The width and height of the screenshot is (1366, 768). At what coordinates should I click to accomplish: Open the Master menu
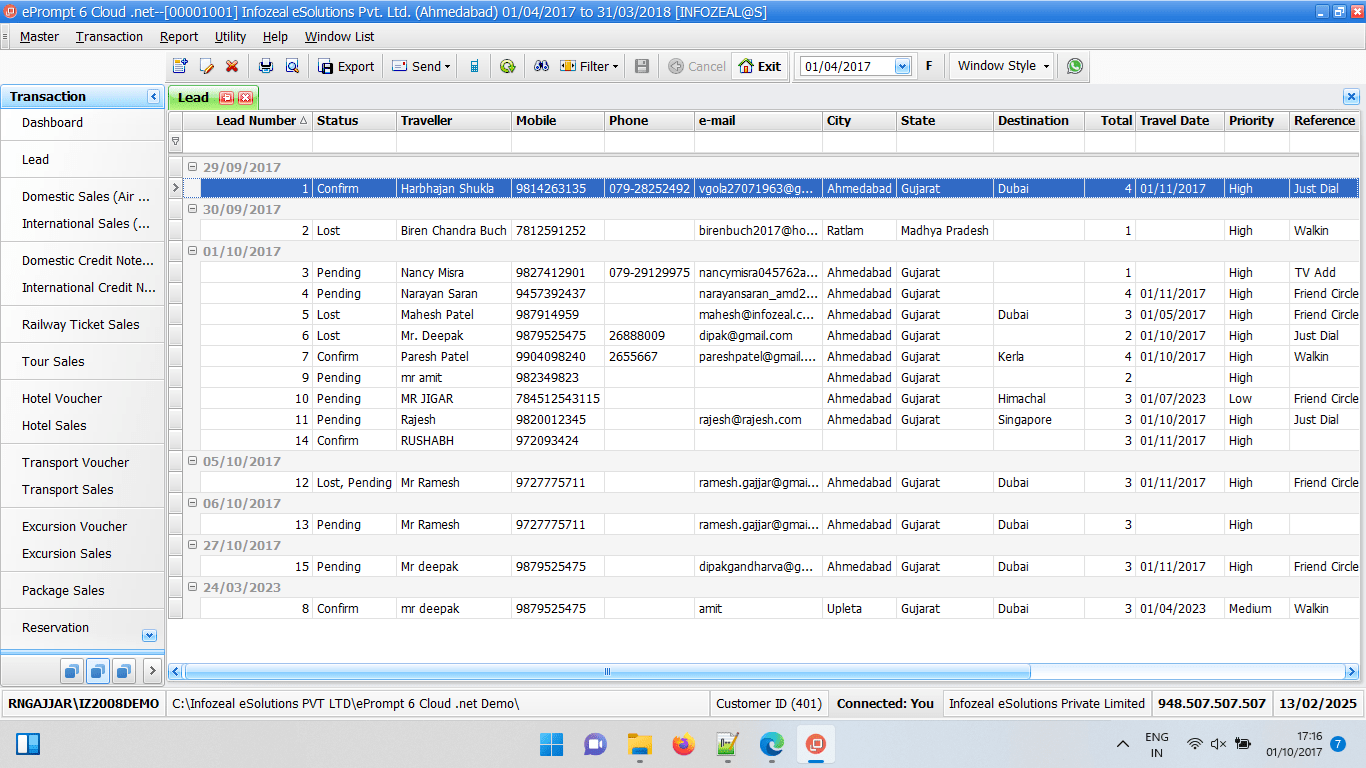pos(39,36)
